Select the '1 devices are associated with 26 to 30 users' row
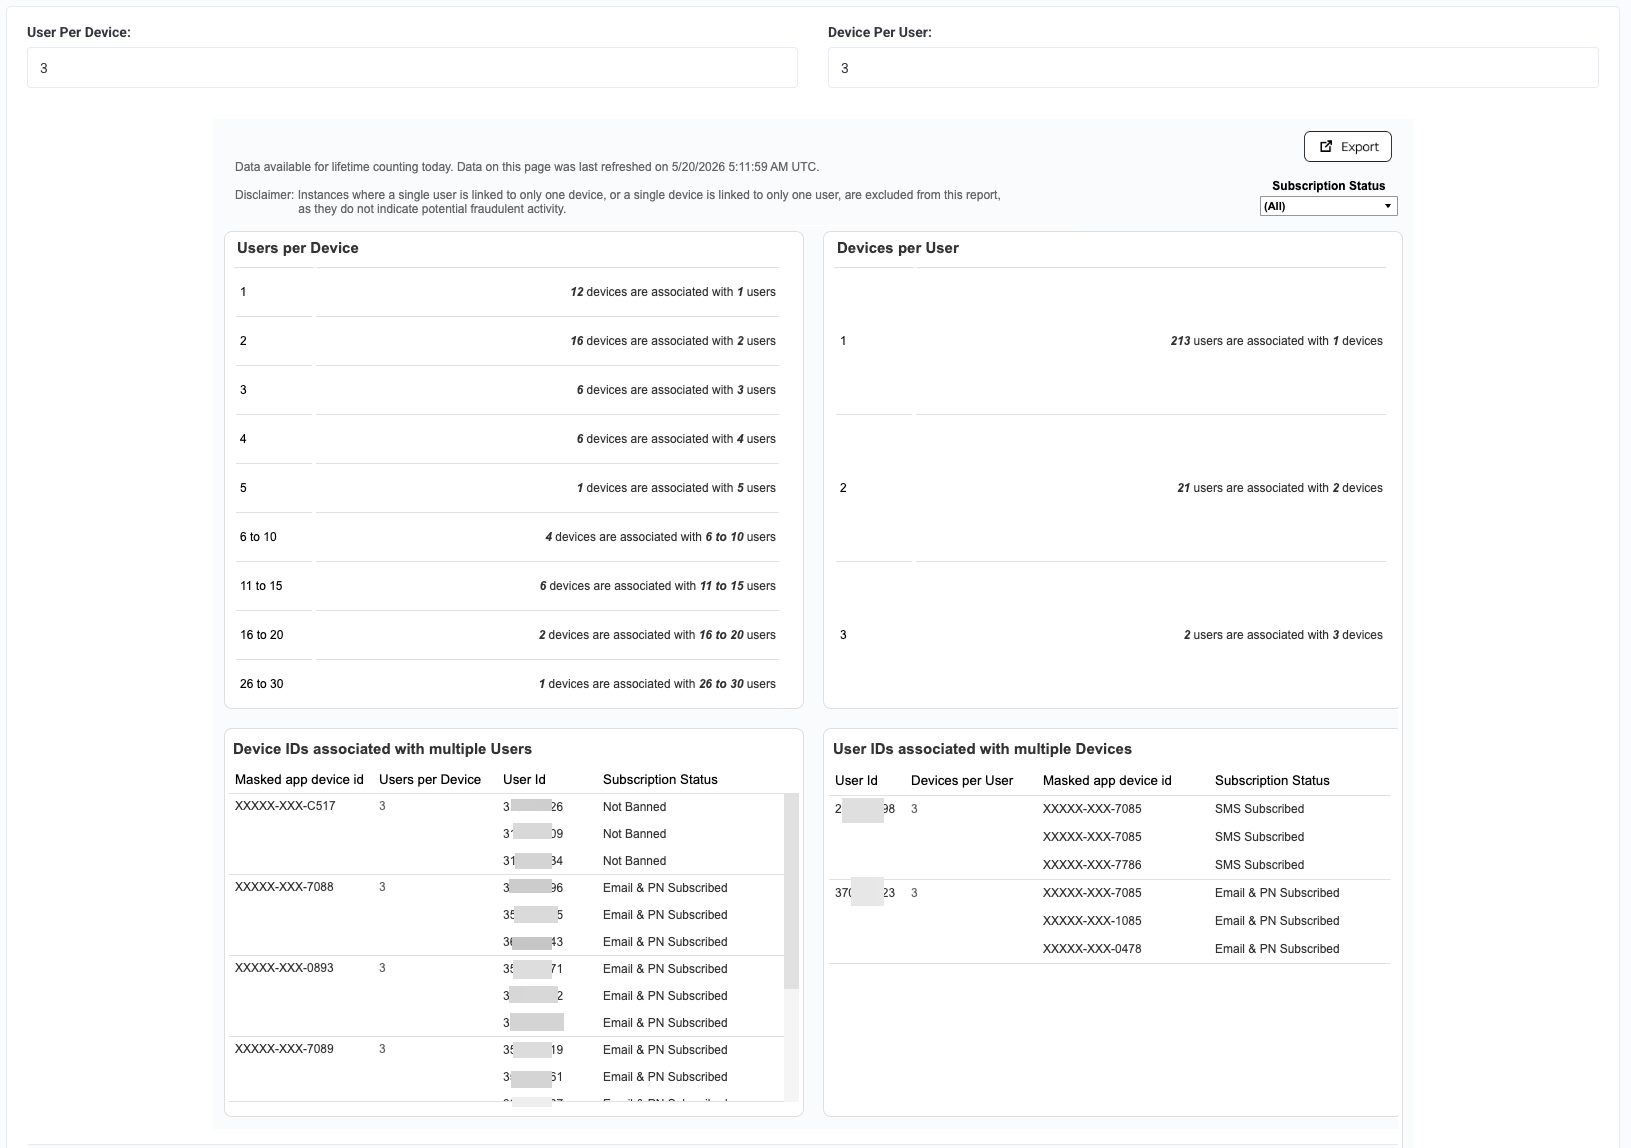 507,684
